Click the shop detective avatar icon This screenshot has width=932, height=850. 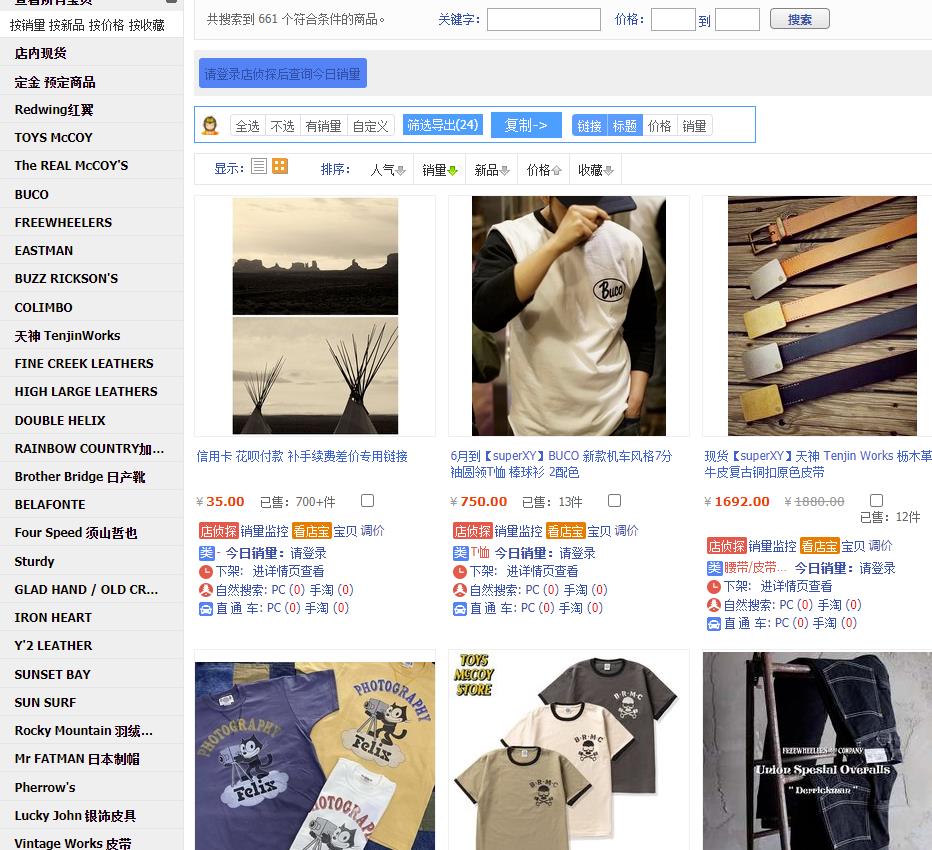(x=210, y=125)
